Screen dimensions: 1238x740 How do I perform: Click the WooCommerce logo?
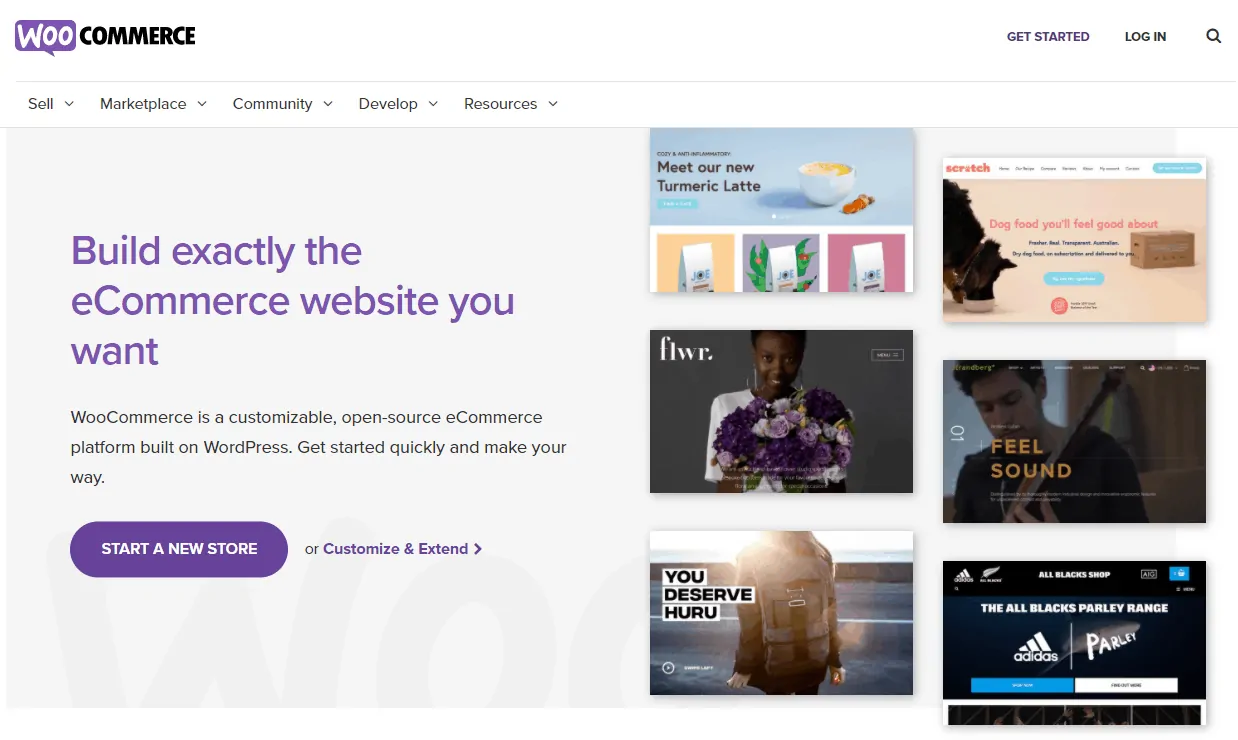[x=104, y=36]
